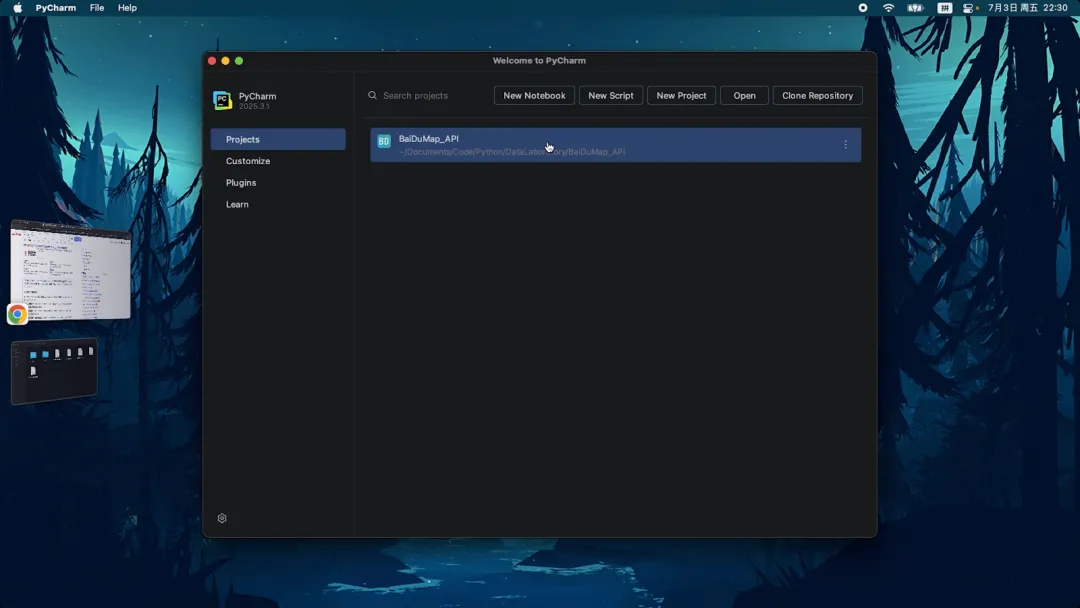
Task: Click the Open button
Action: click(744, 96)
